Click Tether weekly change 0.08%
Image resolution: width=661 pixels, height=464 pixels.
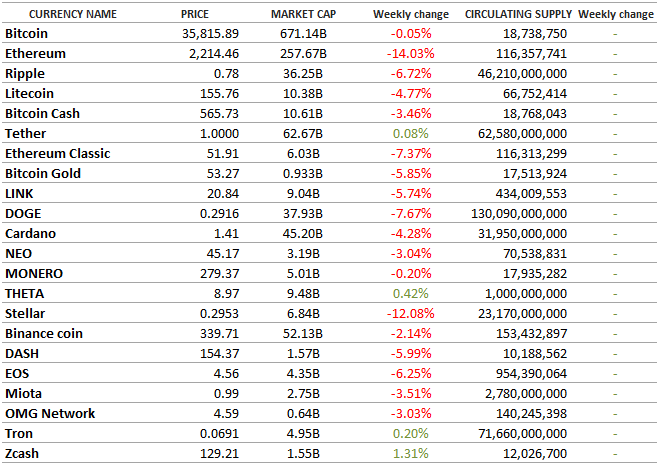411,134
